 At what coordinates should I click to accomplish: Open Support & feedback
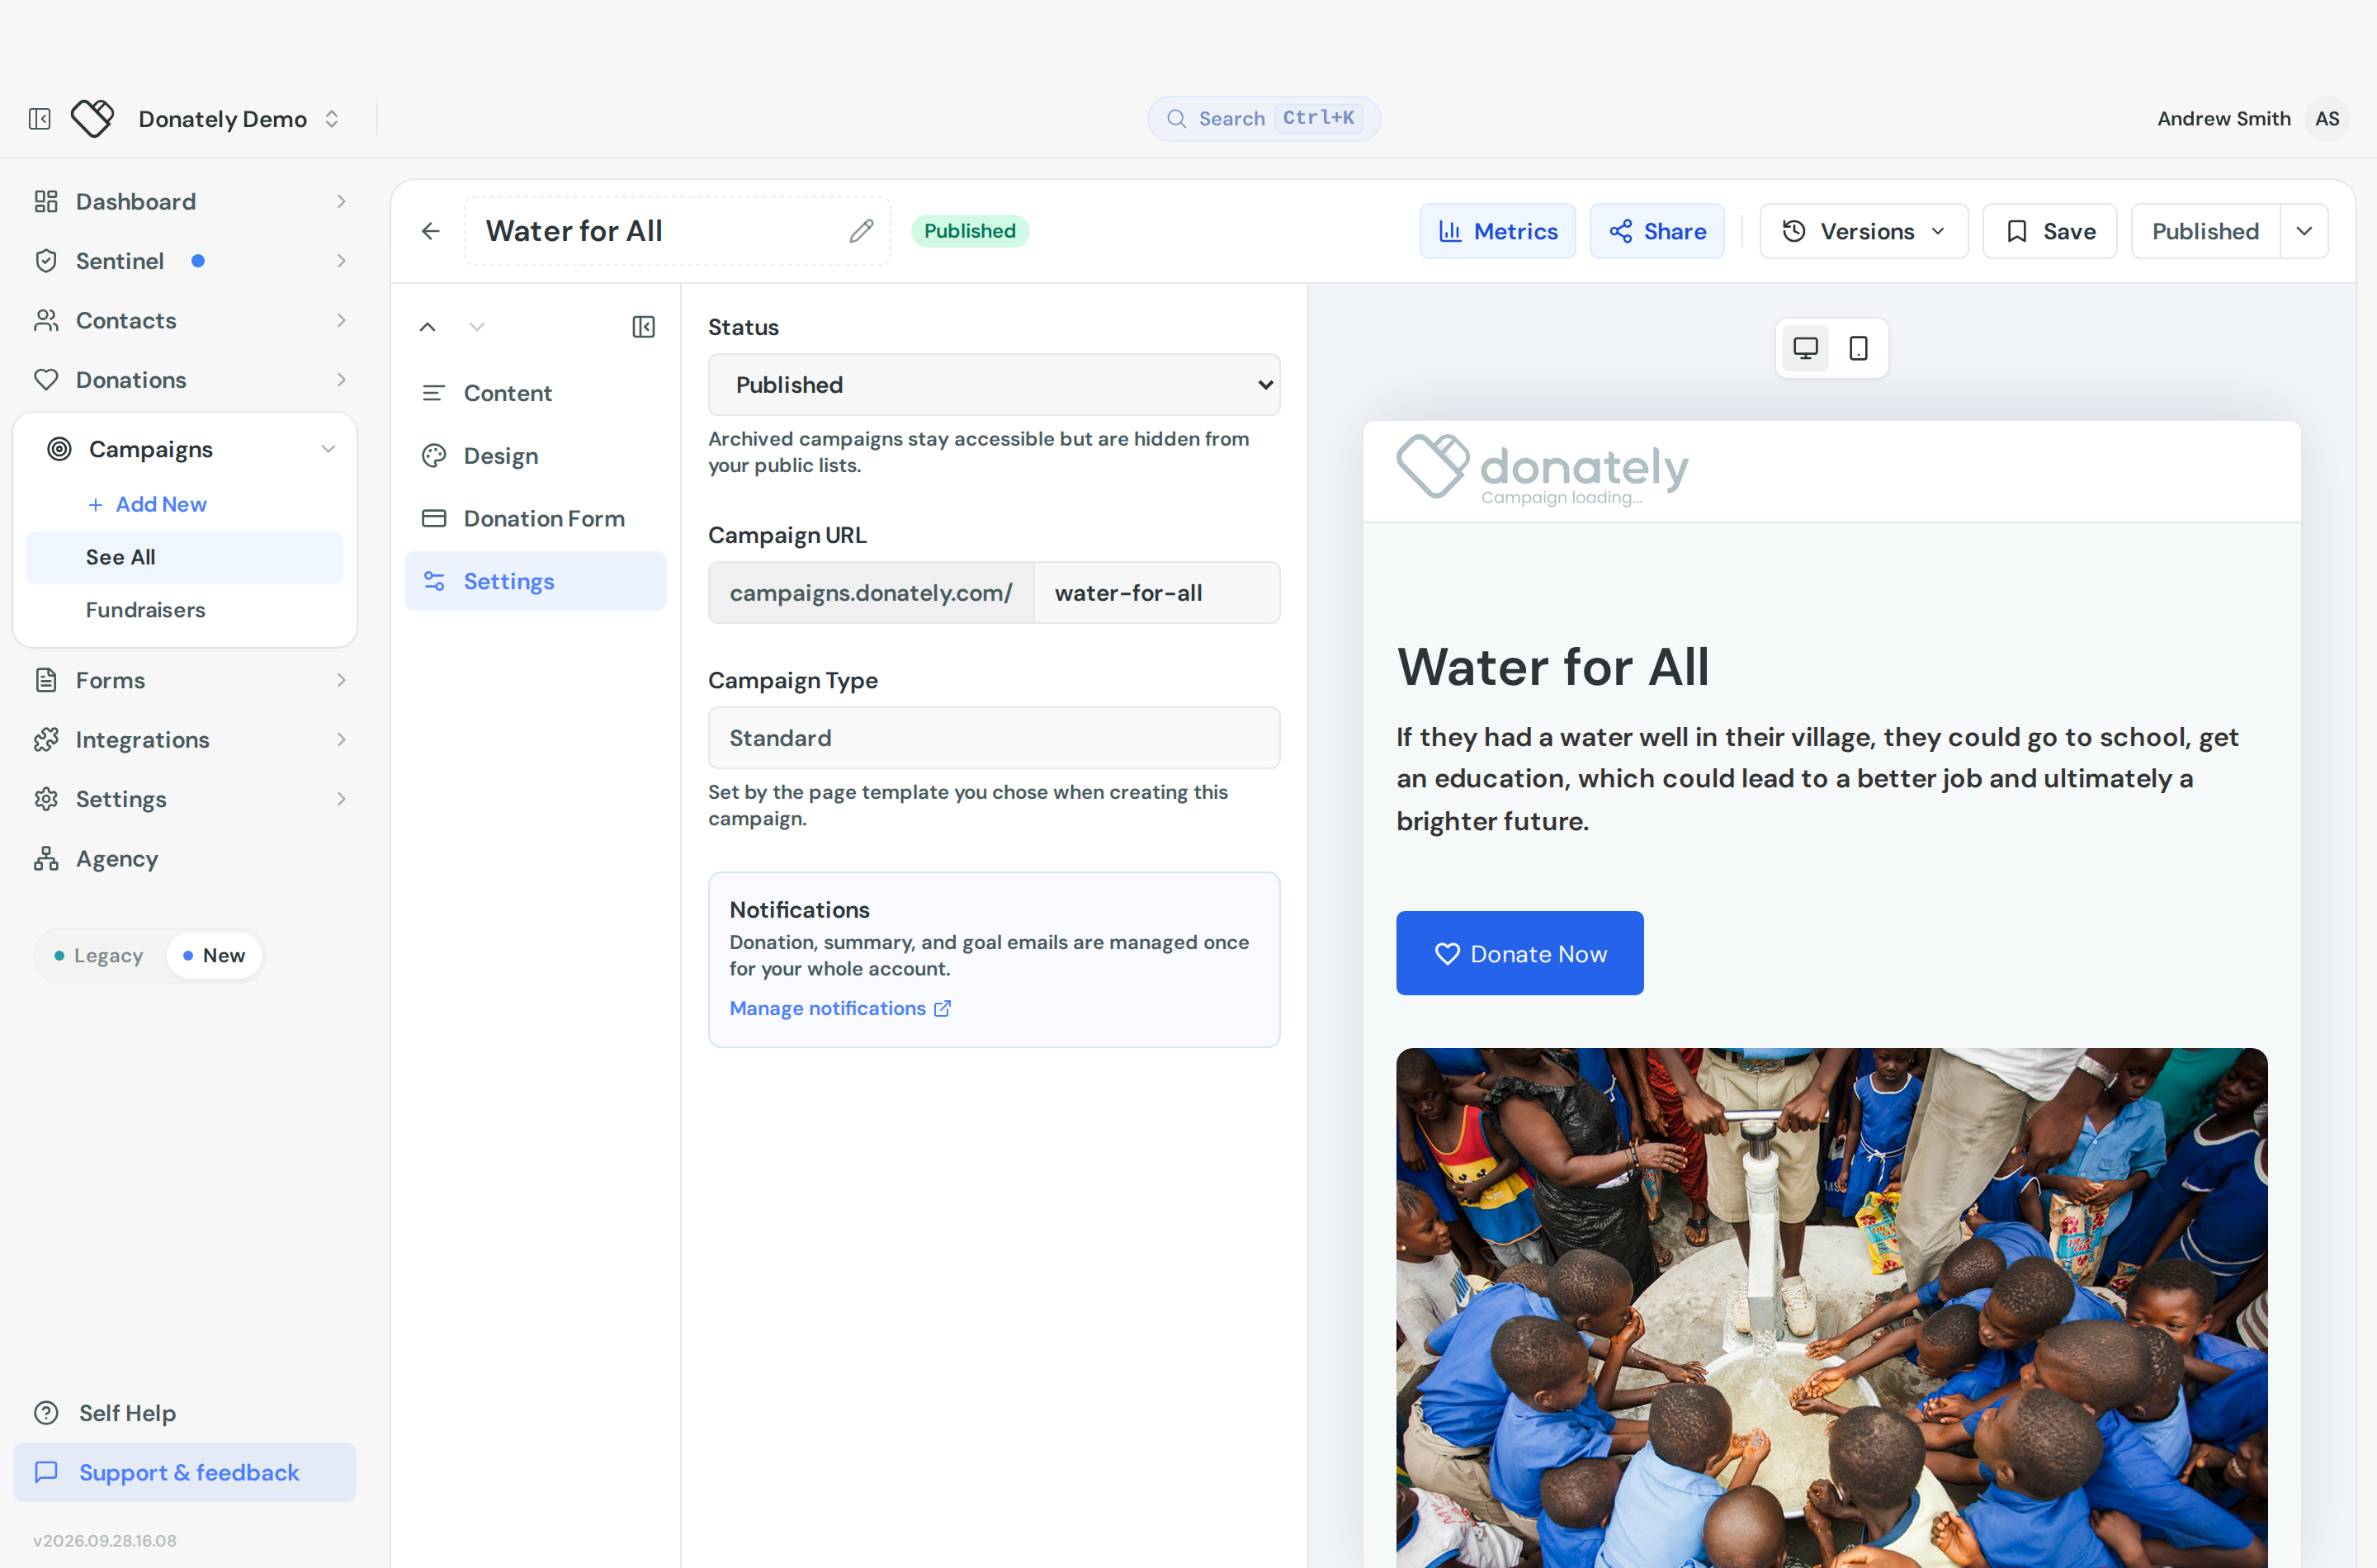tap(184, 1472)
